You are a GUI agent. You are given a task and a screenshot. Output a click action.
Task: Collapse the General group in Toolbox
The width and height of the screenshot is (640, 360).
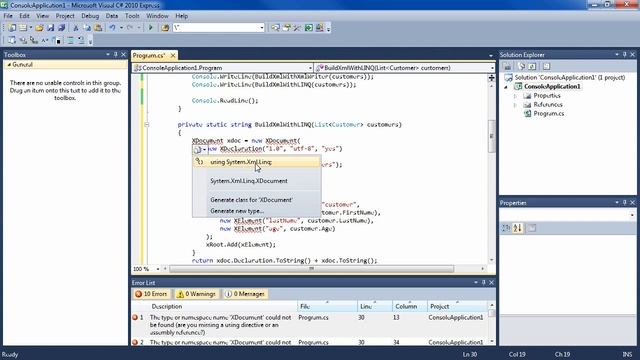pos(9,65)
